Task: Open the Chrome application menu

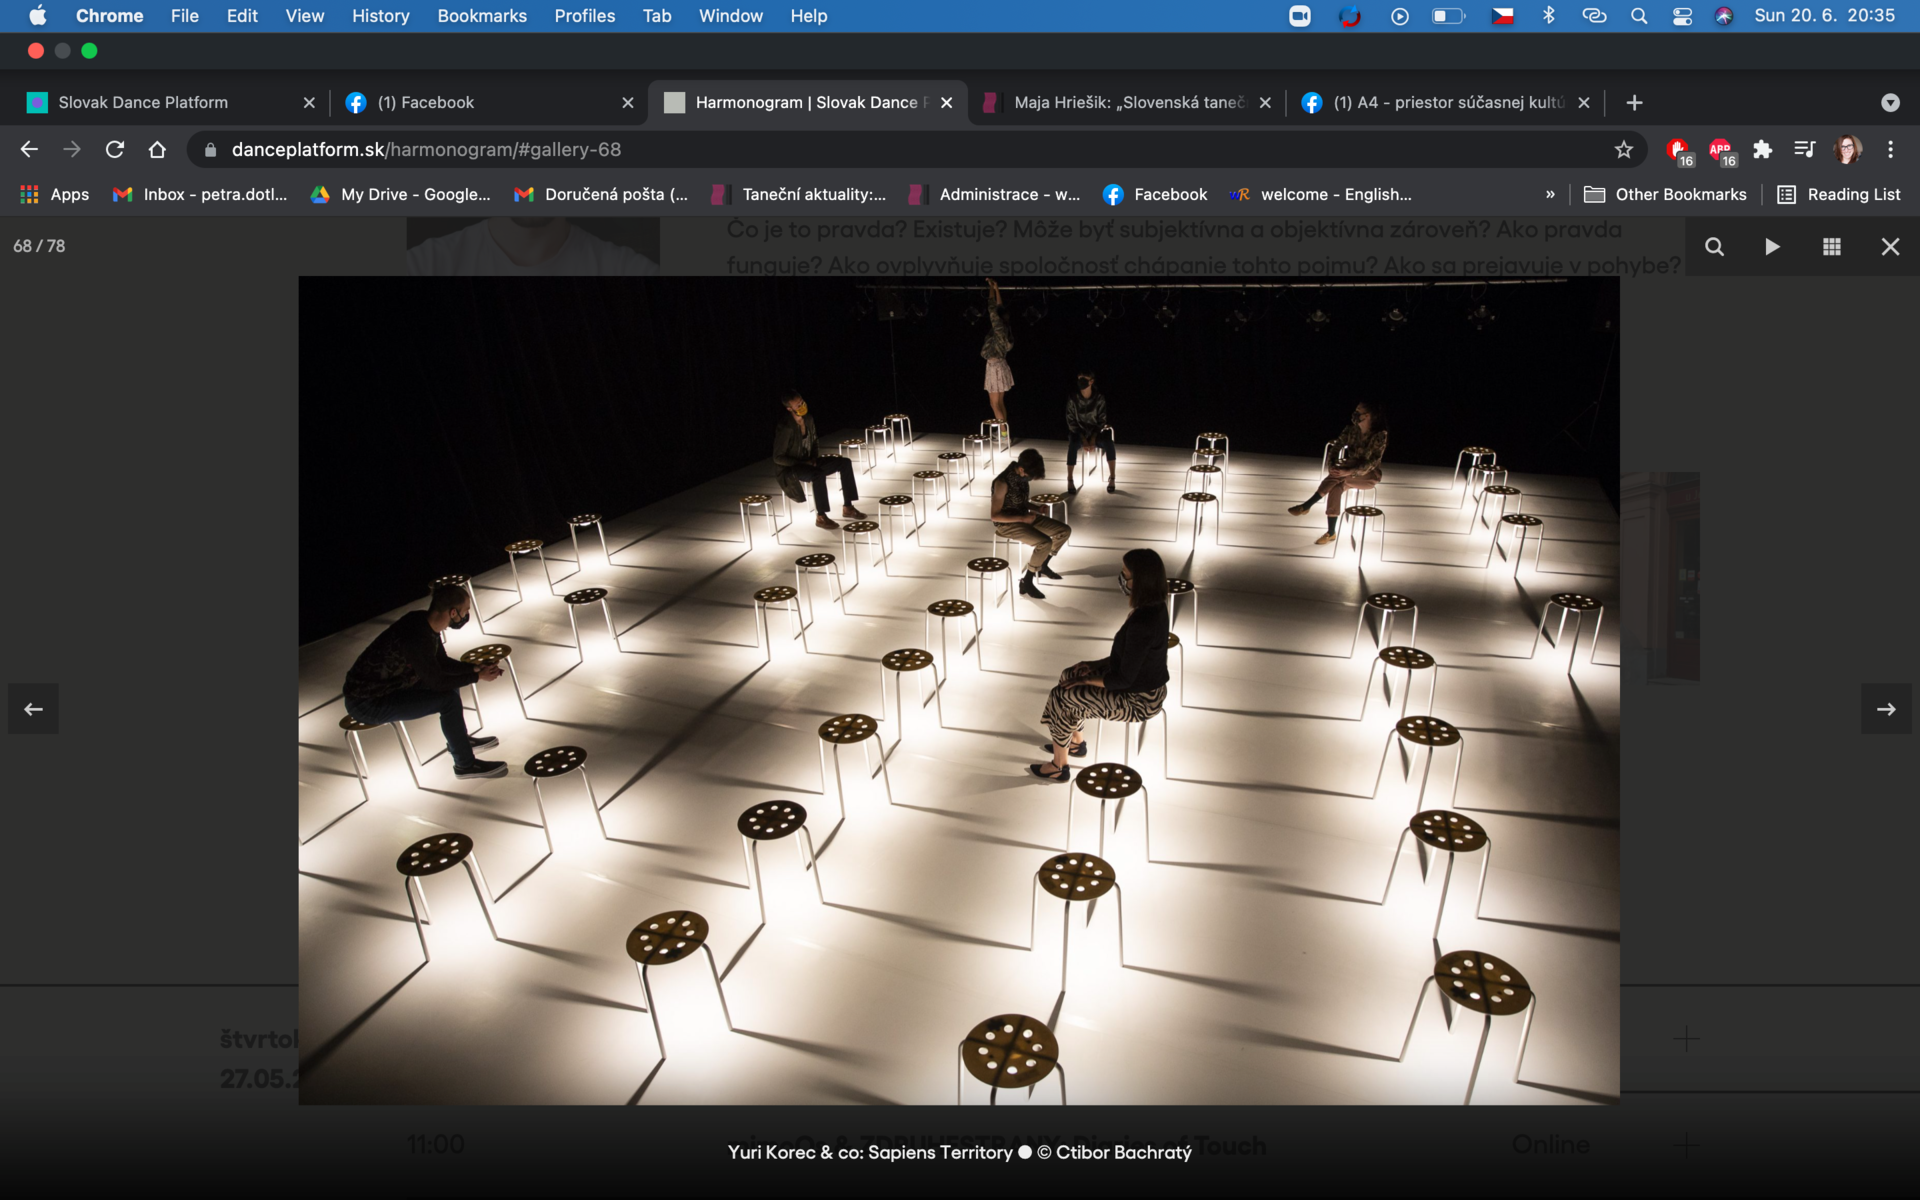Action: pyautogui.click(x=109, y=16)
